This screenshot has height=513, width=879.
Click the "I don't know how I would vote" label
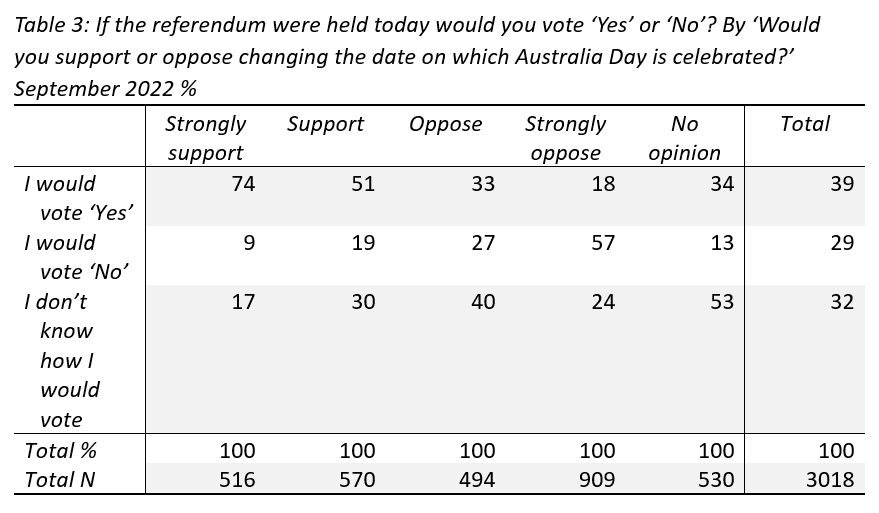point(65,360)
